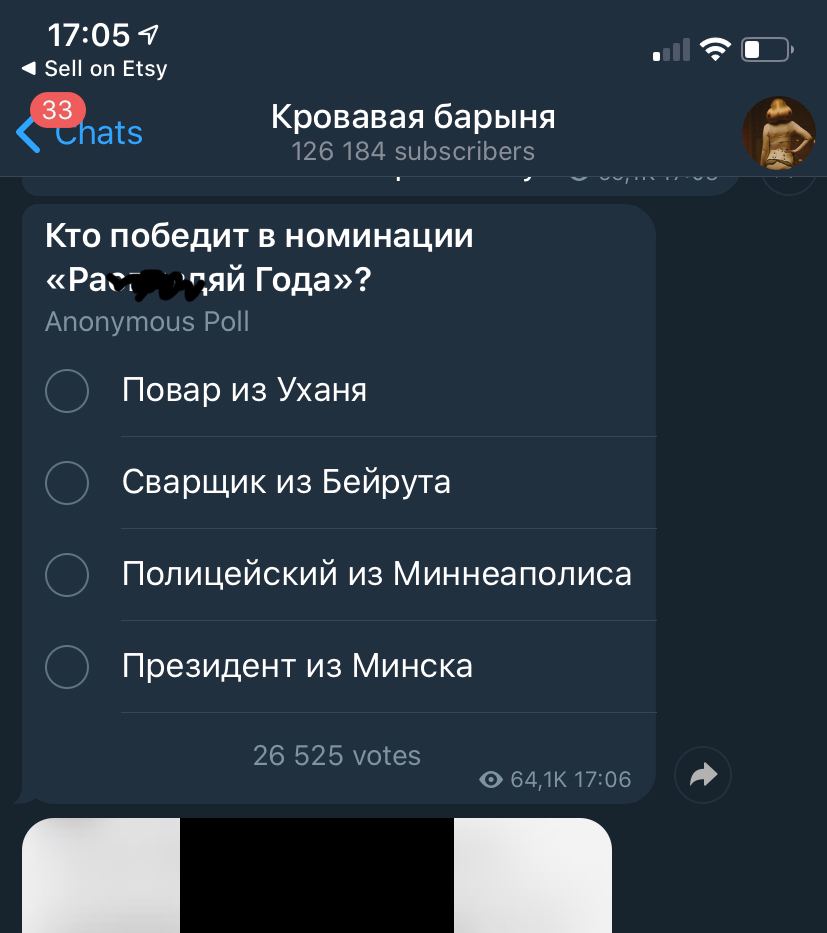The height and width of the screenshot is (933, 827).
Task: Open the channel profile avatar
Action: 778,133
